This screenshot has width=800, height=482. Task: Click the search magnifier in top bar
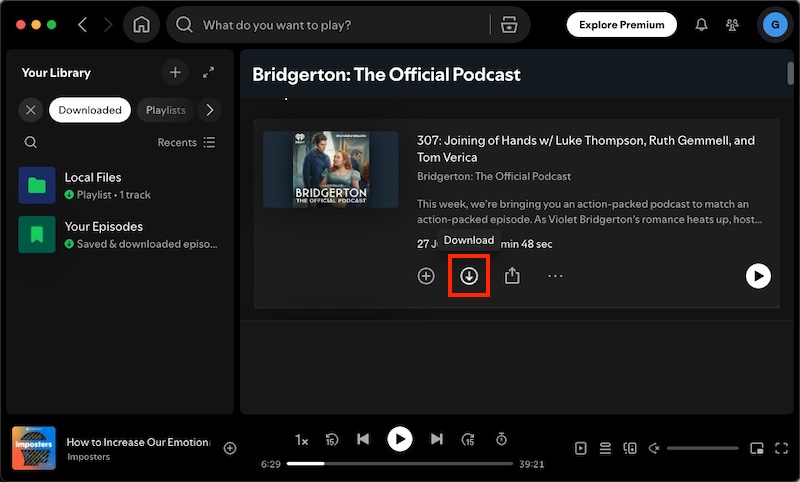point(184,24)
